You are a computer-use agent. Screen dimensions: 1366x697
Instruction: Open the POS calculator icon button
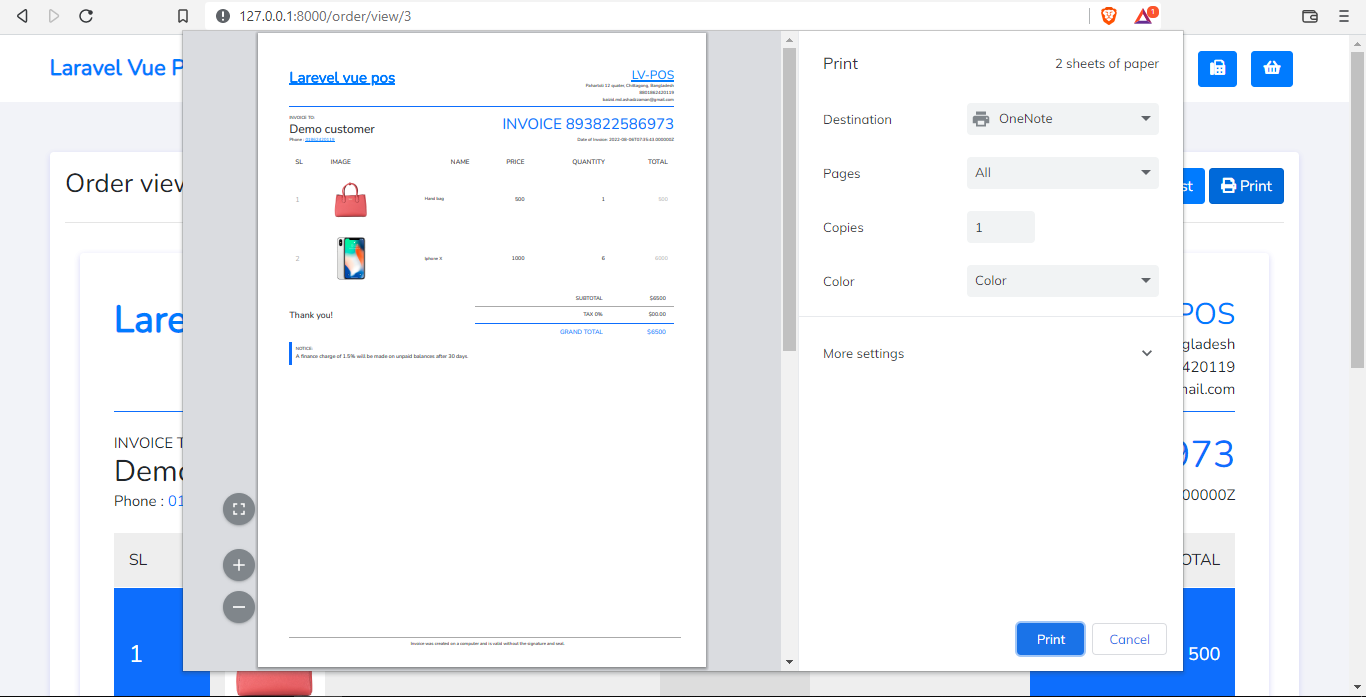click(1217, 68)
